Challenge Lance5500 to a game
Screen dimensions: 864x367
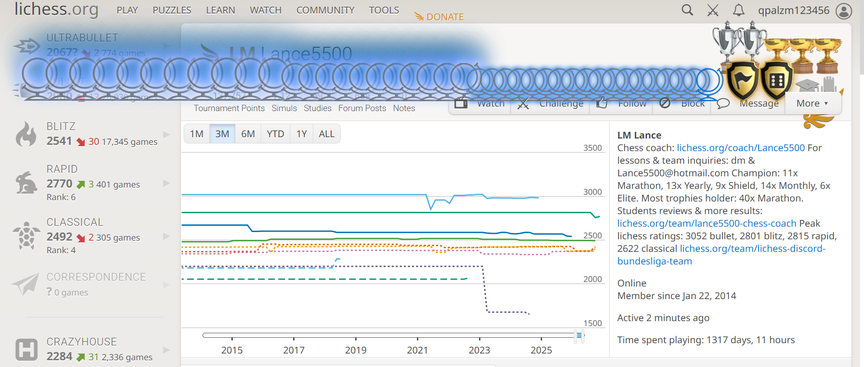(x=550, y=103)
